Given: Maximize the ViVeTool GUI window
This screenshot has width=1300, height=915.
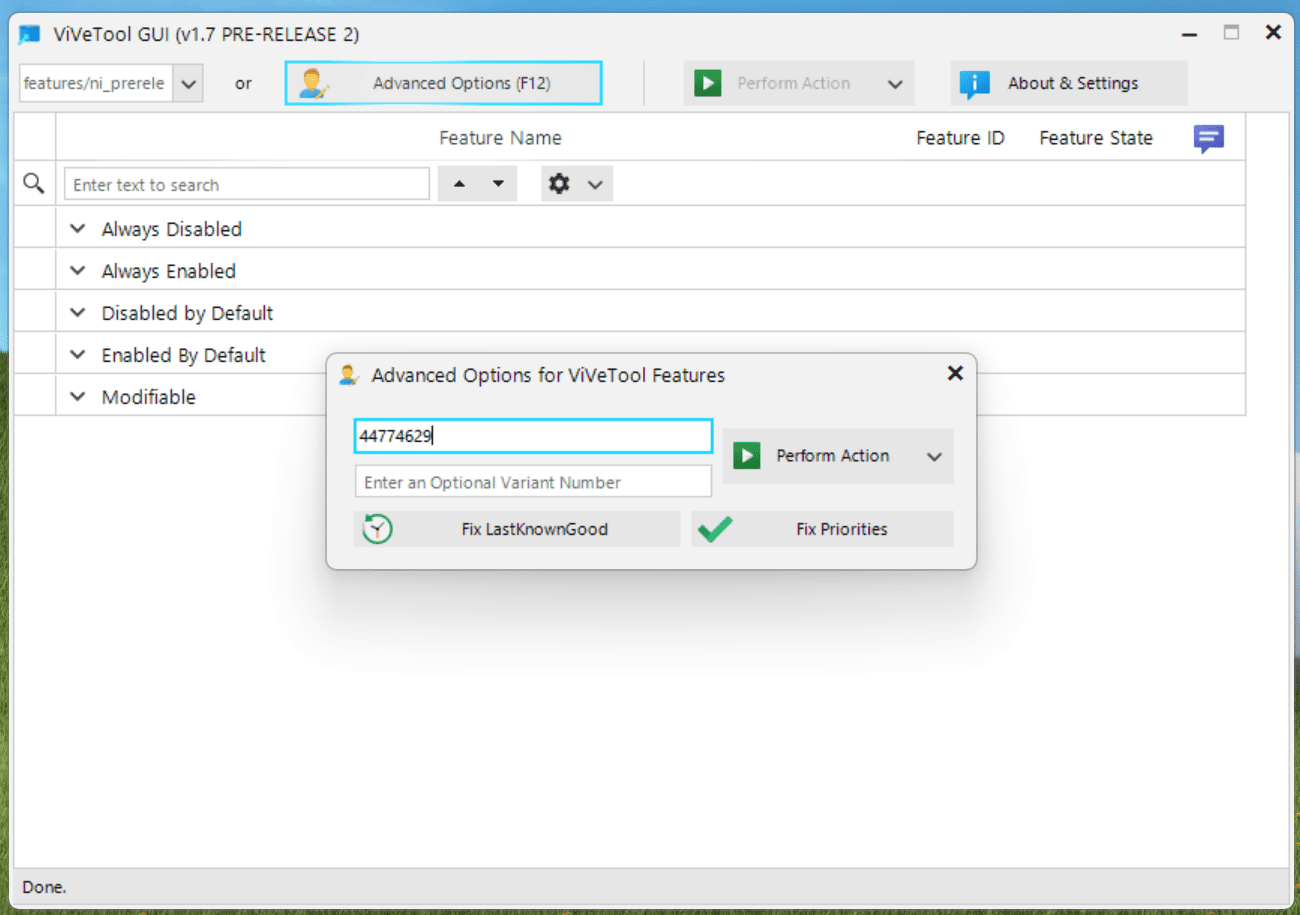Looking at the screenshot, I should [x=1231, y=33].
